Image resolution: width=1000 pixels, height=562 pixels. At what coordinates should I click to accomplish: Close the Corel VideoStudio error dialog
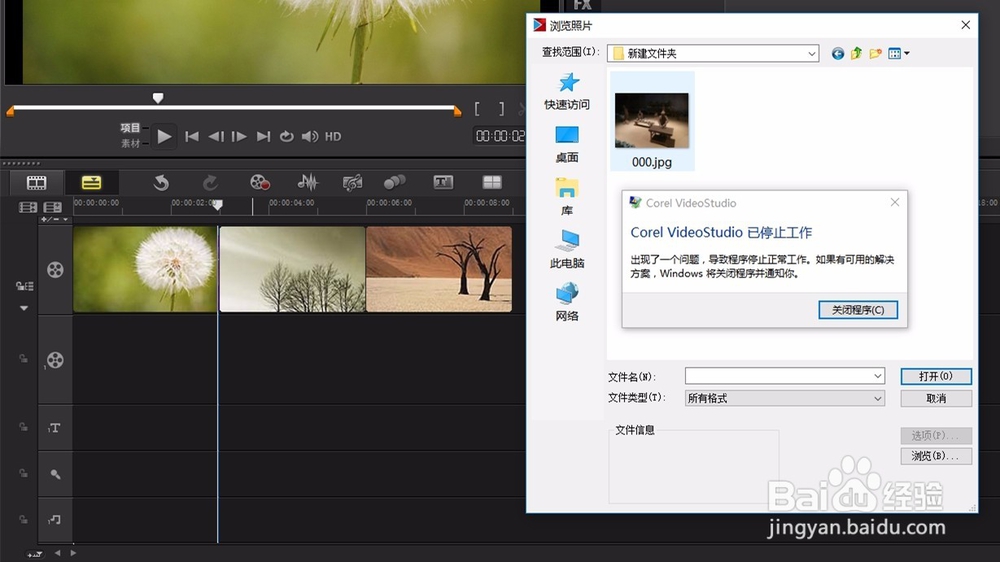point(895,202)
